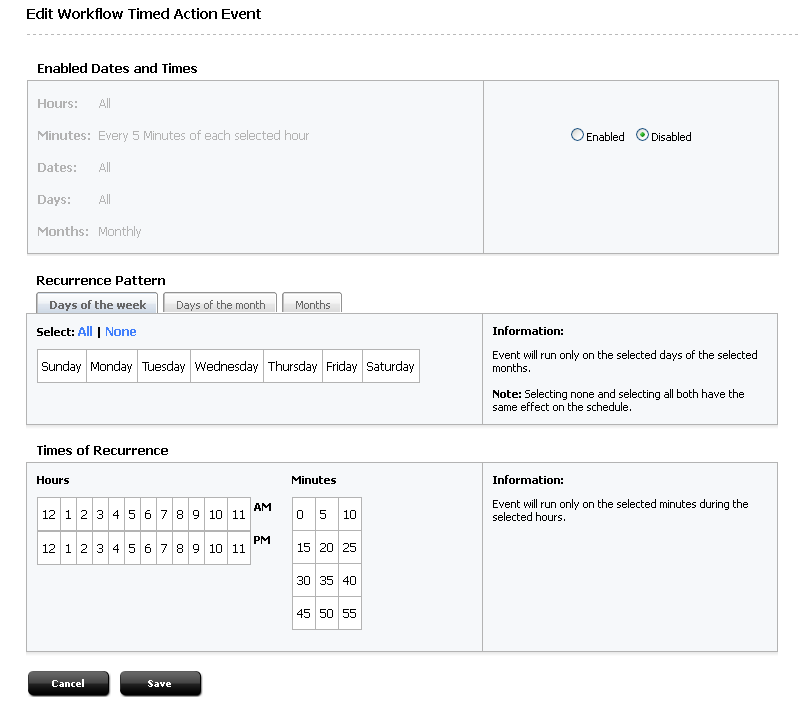Select hour 4 in the PM row

coord(116,548)
